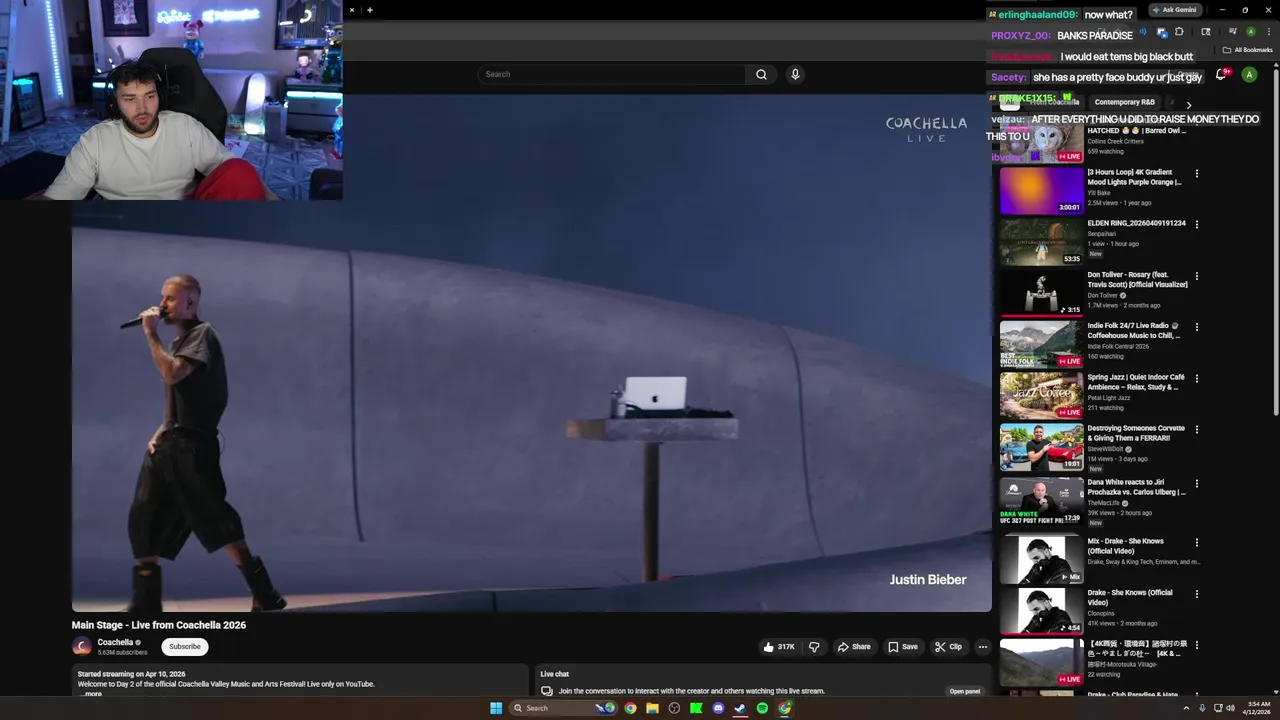Viewport: 1280px width, 720px height.
Task: Play Destroying Someones Corvette thumbnail
Action: [x=1041, y=446]
